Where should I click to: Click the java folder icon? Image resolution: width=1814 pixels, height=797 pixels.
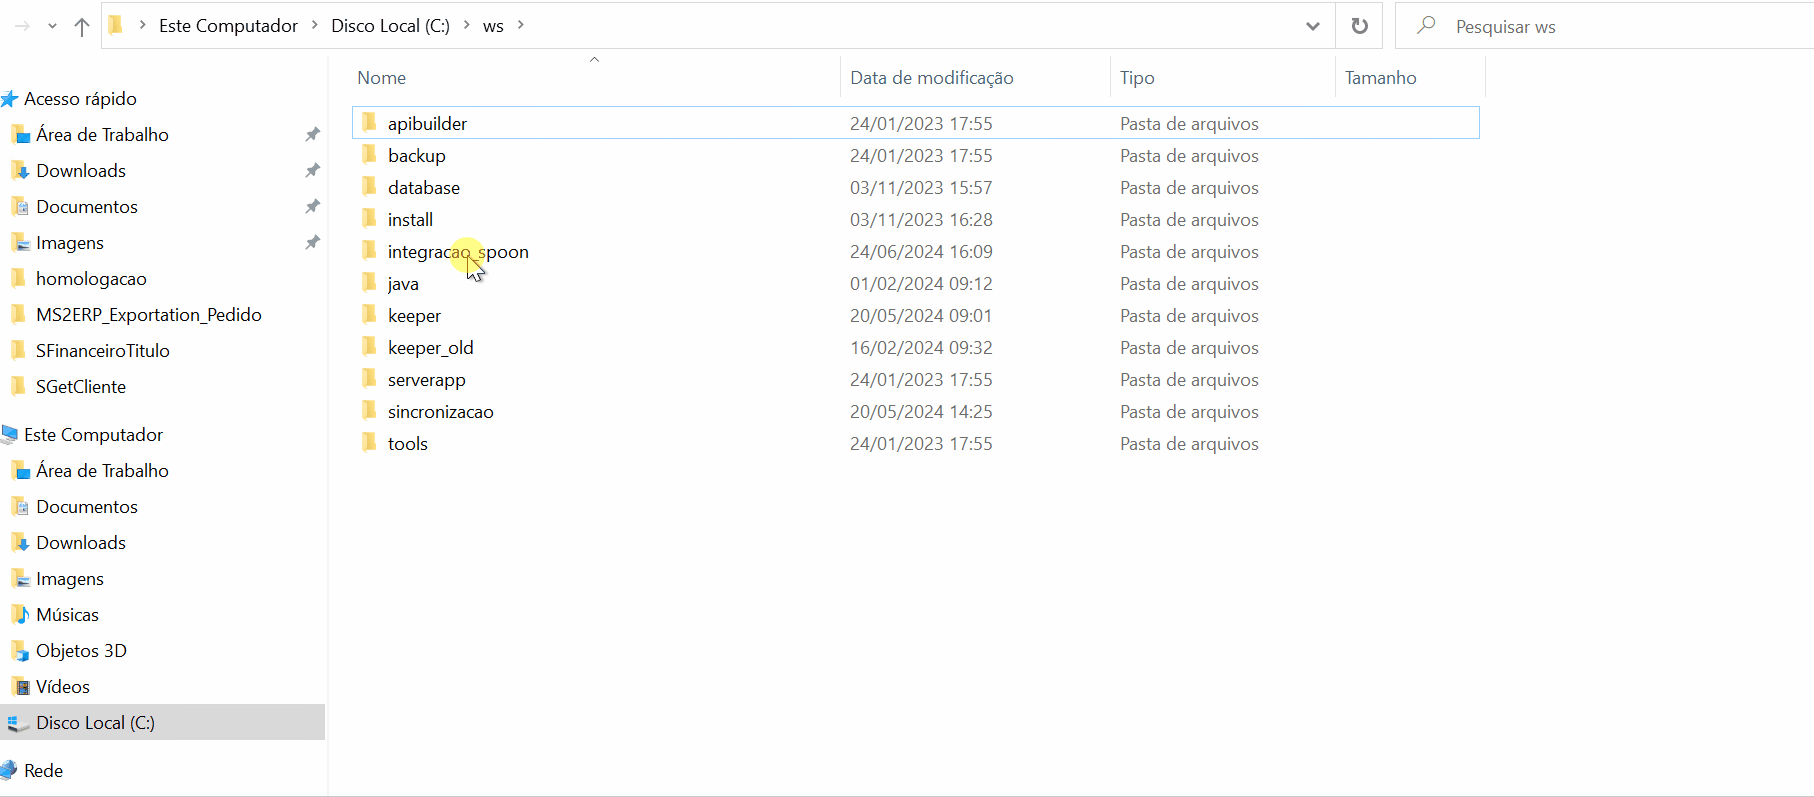point(369,282)
